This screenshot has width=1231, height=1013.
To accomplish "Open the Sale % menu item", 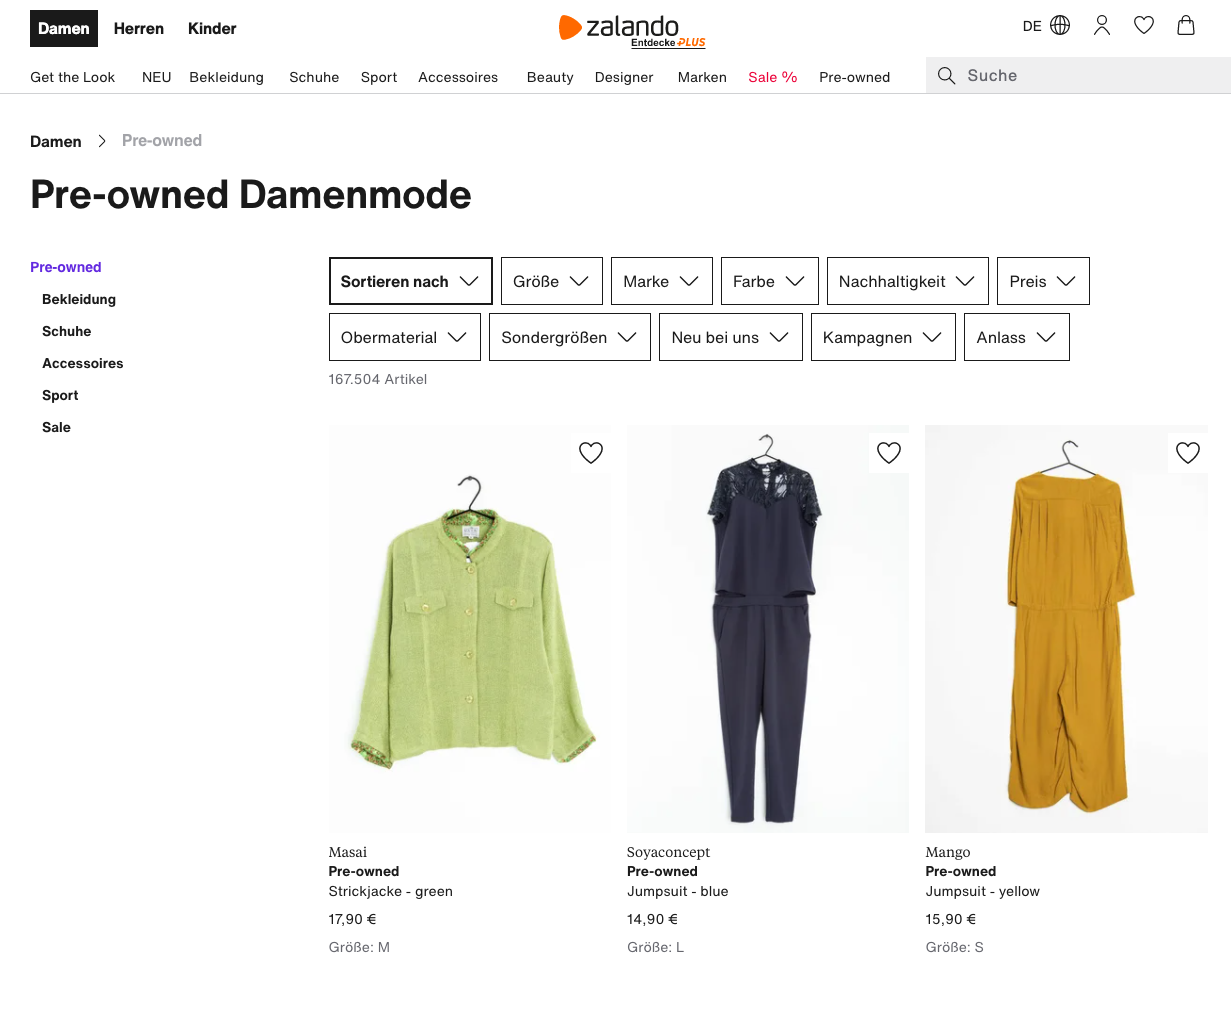I will click(773, 77).
